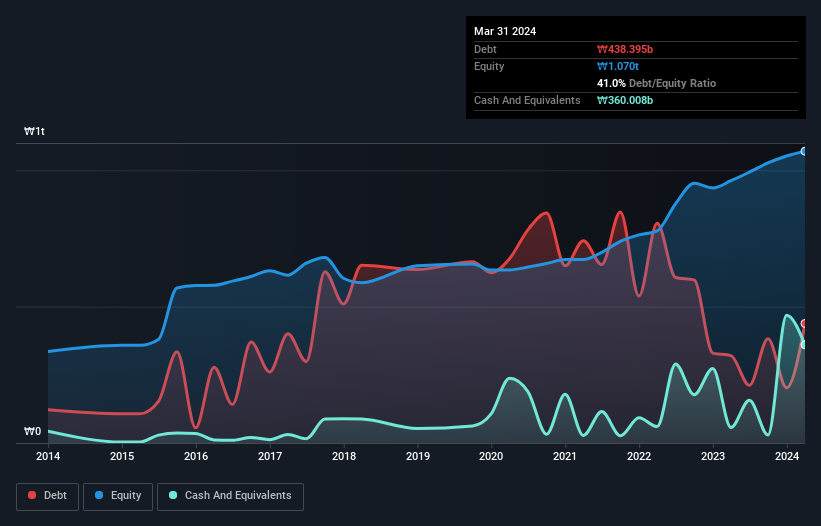Click the 2017 x-axis label
The width and height of the screenshot is (821, 526).
coord(270,456)
